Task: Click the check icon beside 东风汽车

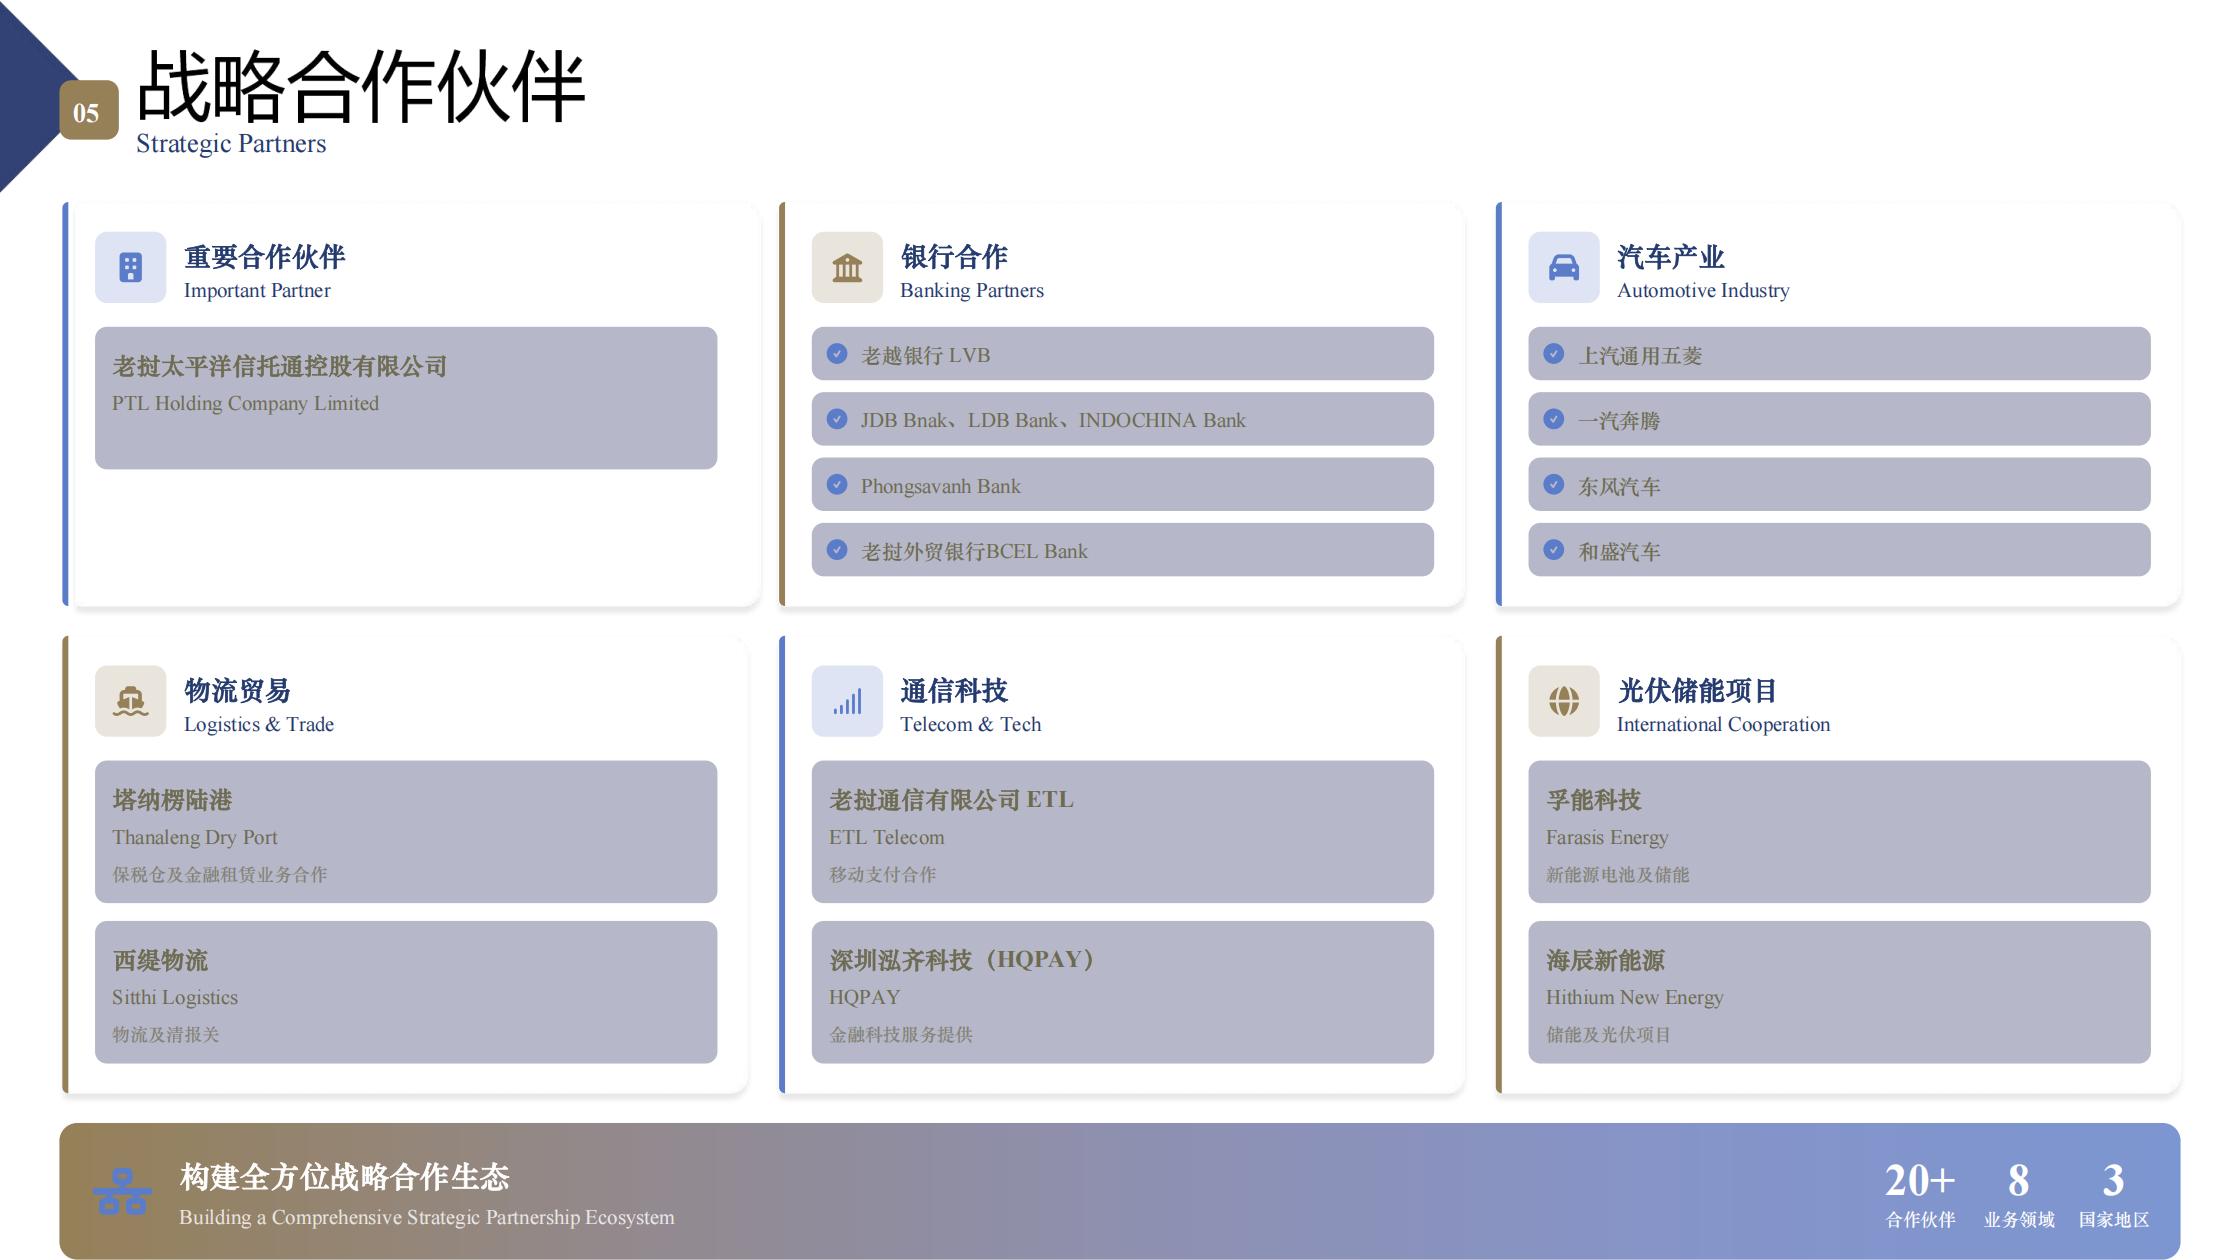Action: pos(1554,485)
